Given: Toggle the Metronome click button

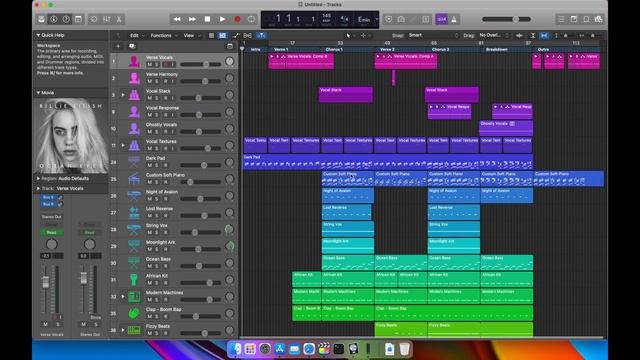Looking at the screenshot, I should point(454,19).
